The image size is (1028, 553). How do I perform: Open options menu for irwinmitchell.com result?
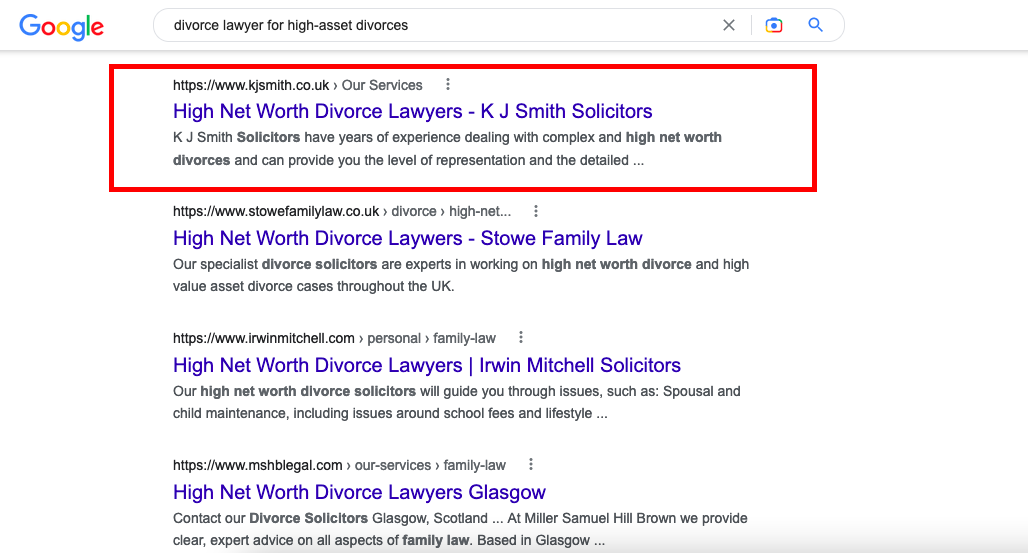[x=521, y=338]
